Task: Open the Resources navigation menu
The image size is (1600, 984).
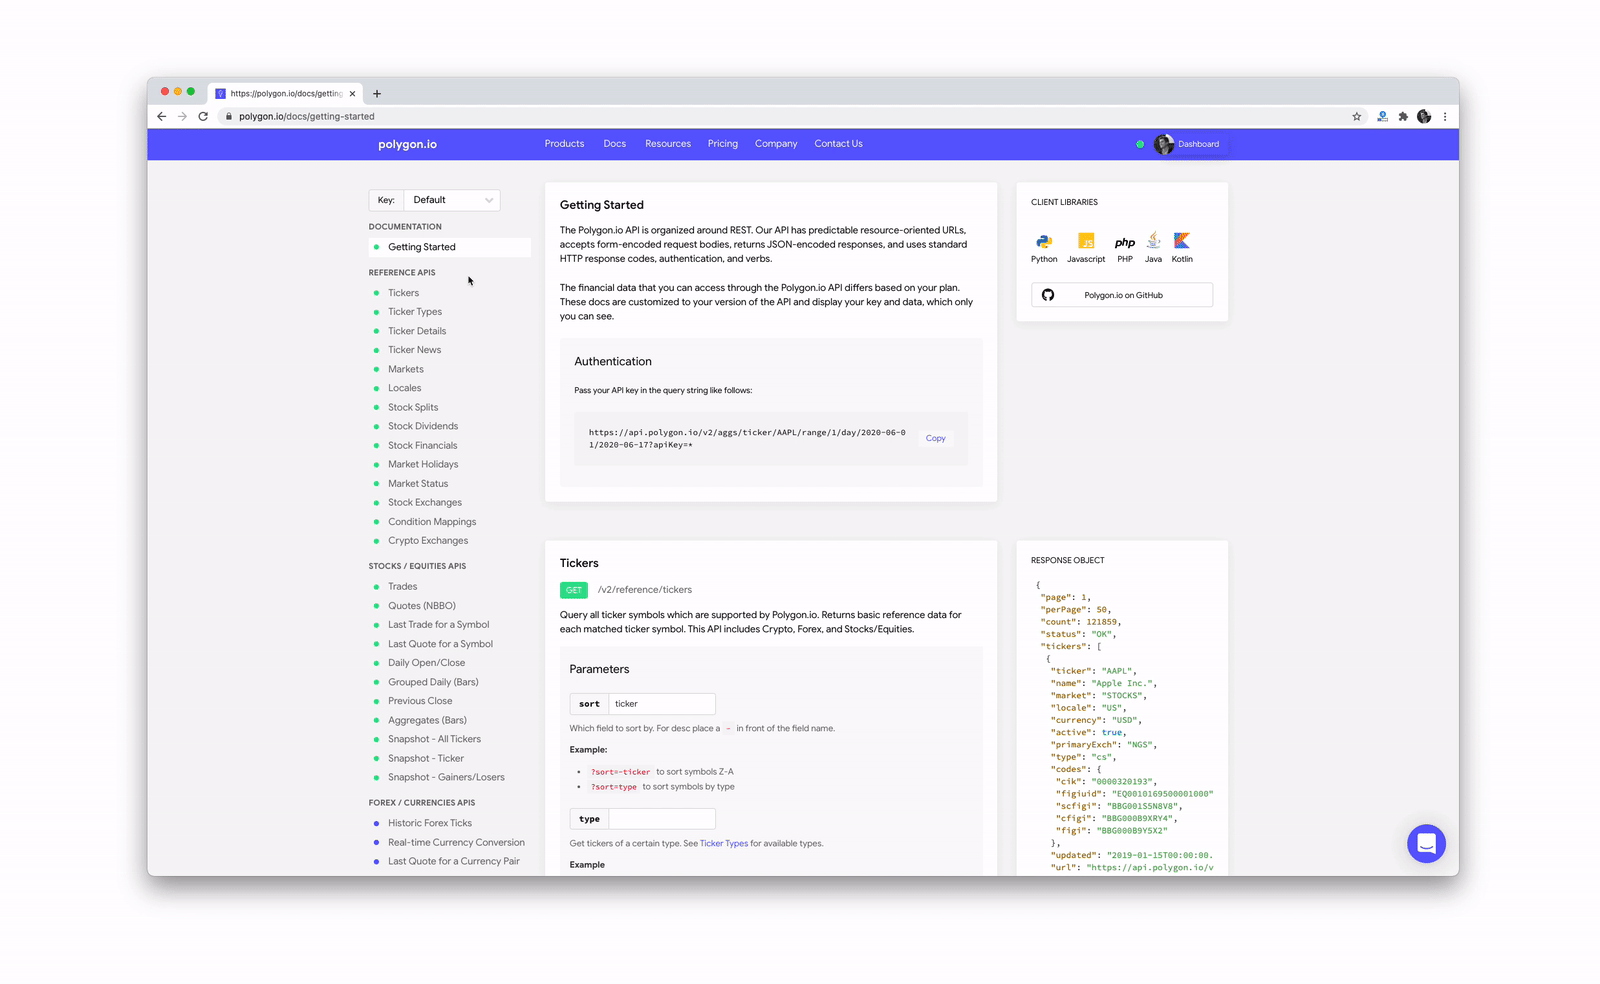Action: click(x=667, y=144)
